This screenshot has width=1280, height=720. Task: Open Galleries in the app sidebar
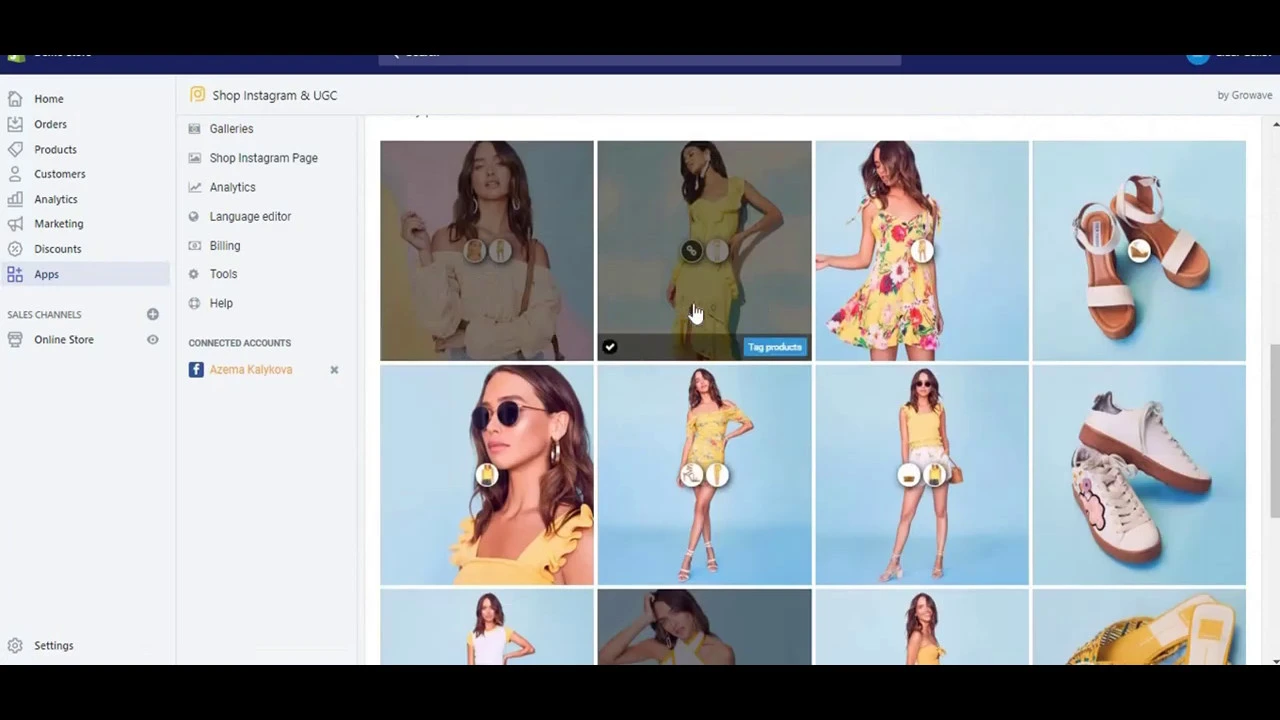coord(231,129)
